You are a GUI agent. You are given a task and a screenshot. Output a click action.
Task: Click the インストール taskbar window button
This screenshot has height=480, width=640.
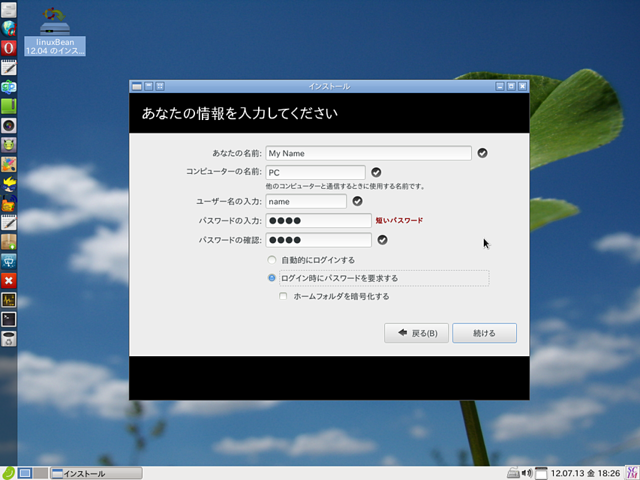pos(97,473)
